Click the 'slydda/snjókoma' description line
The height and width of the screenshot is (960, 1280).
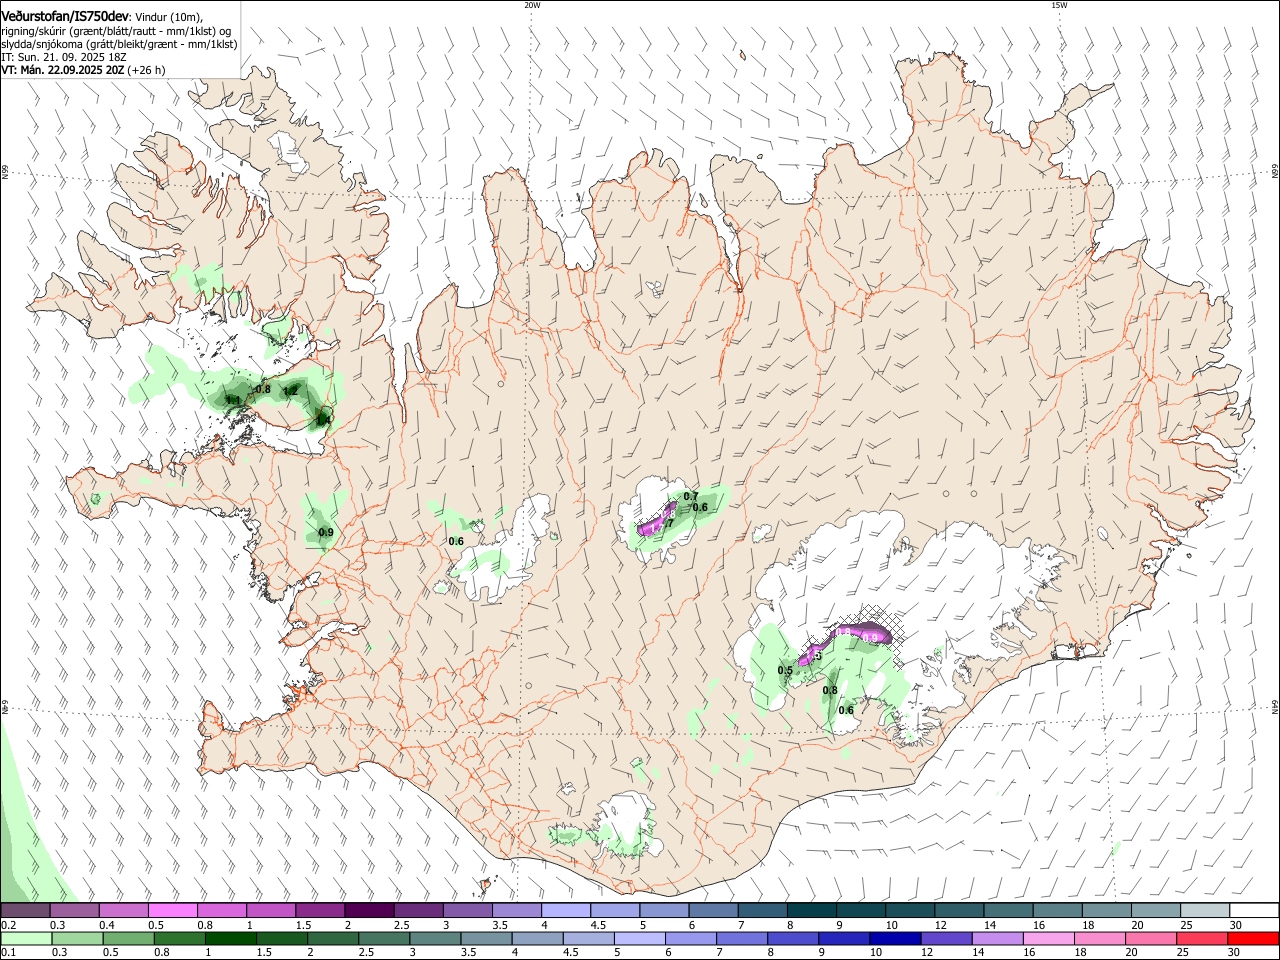pos(119,44)
